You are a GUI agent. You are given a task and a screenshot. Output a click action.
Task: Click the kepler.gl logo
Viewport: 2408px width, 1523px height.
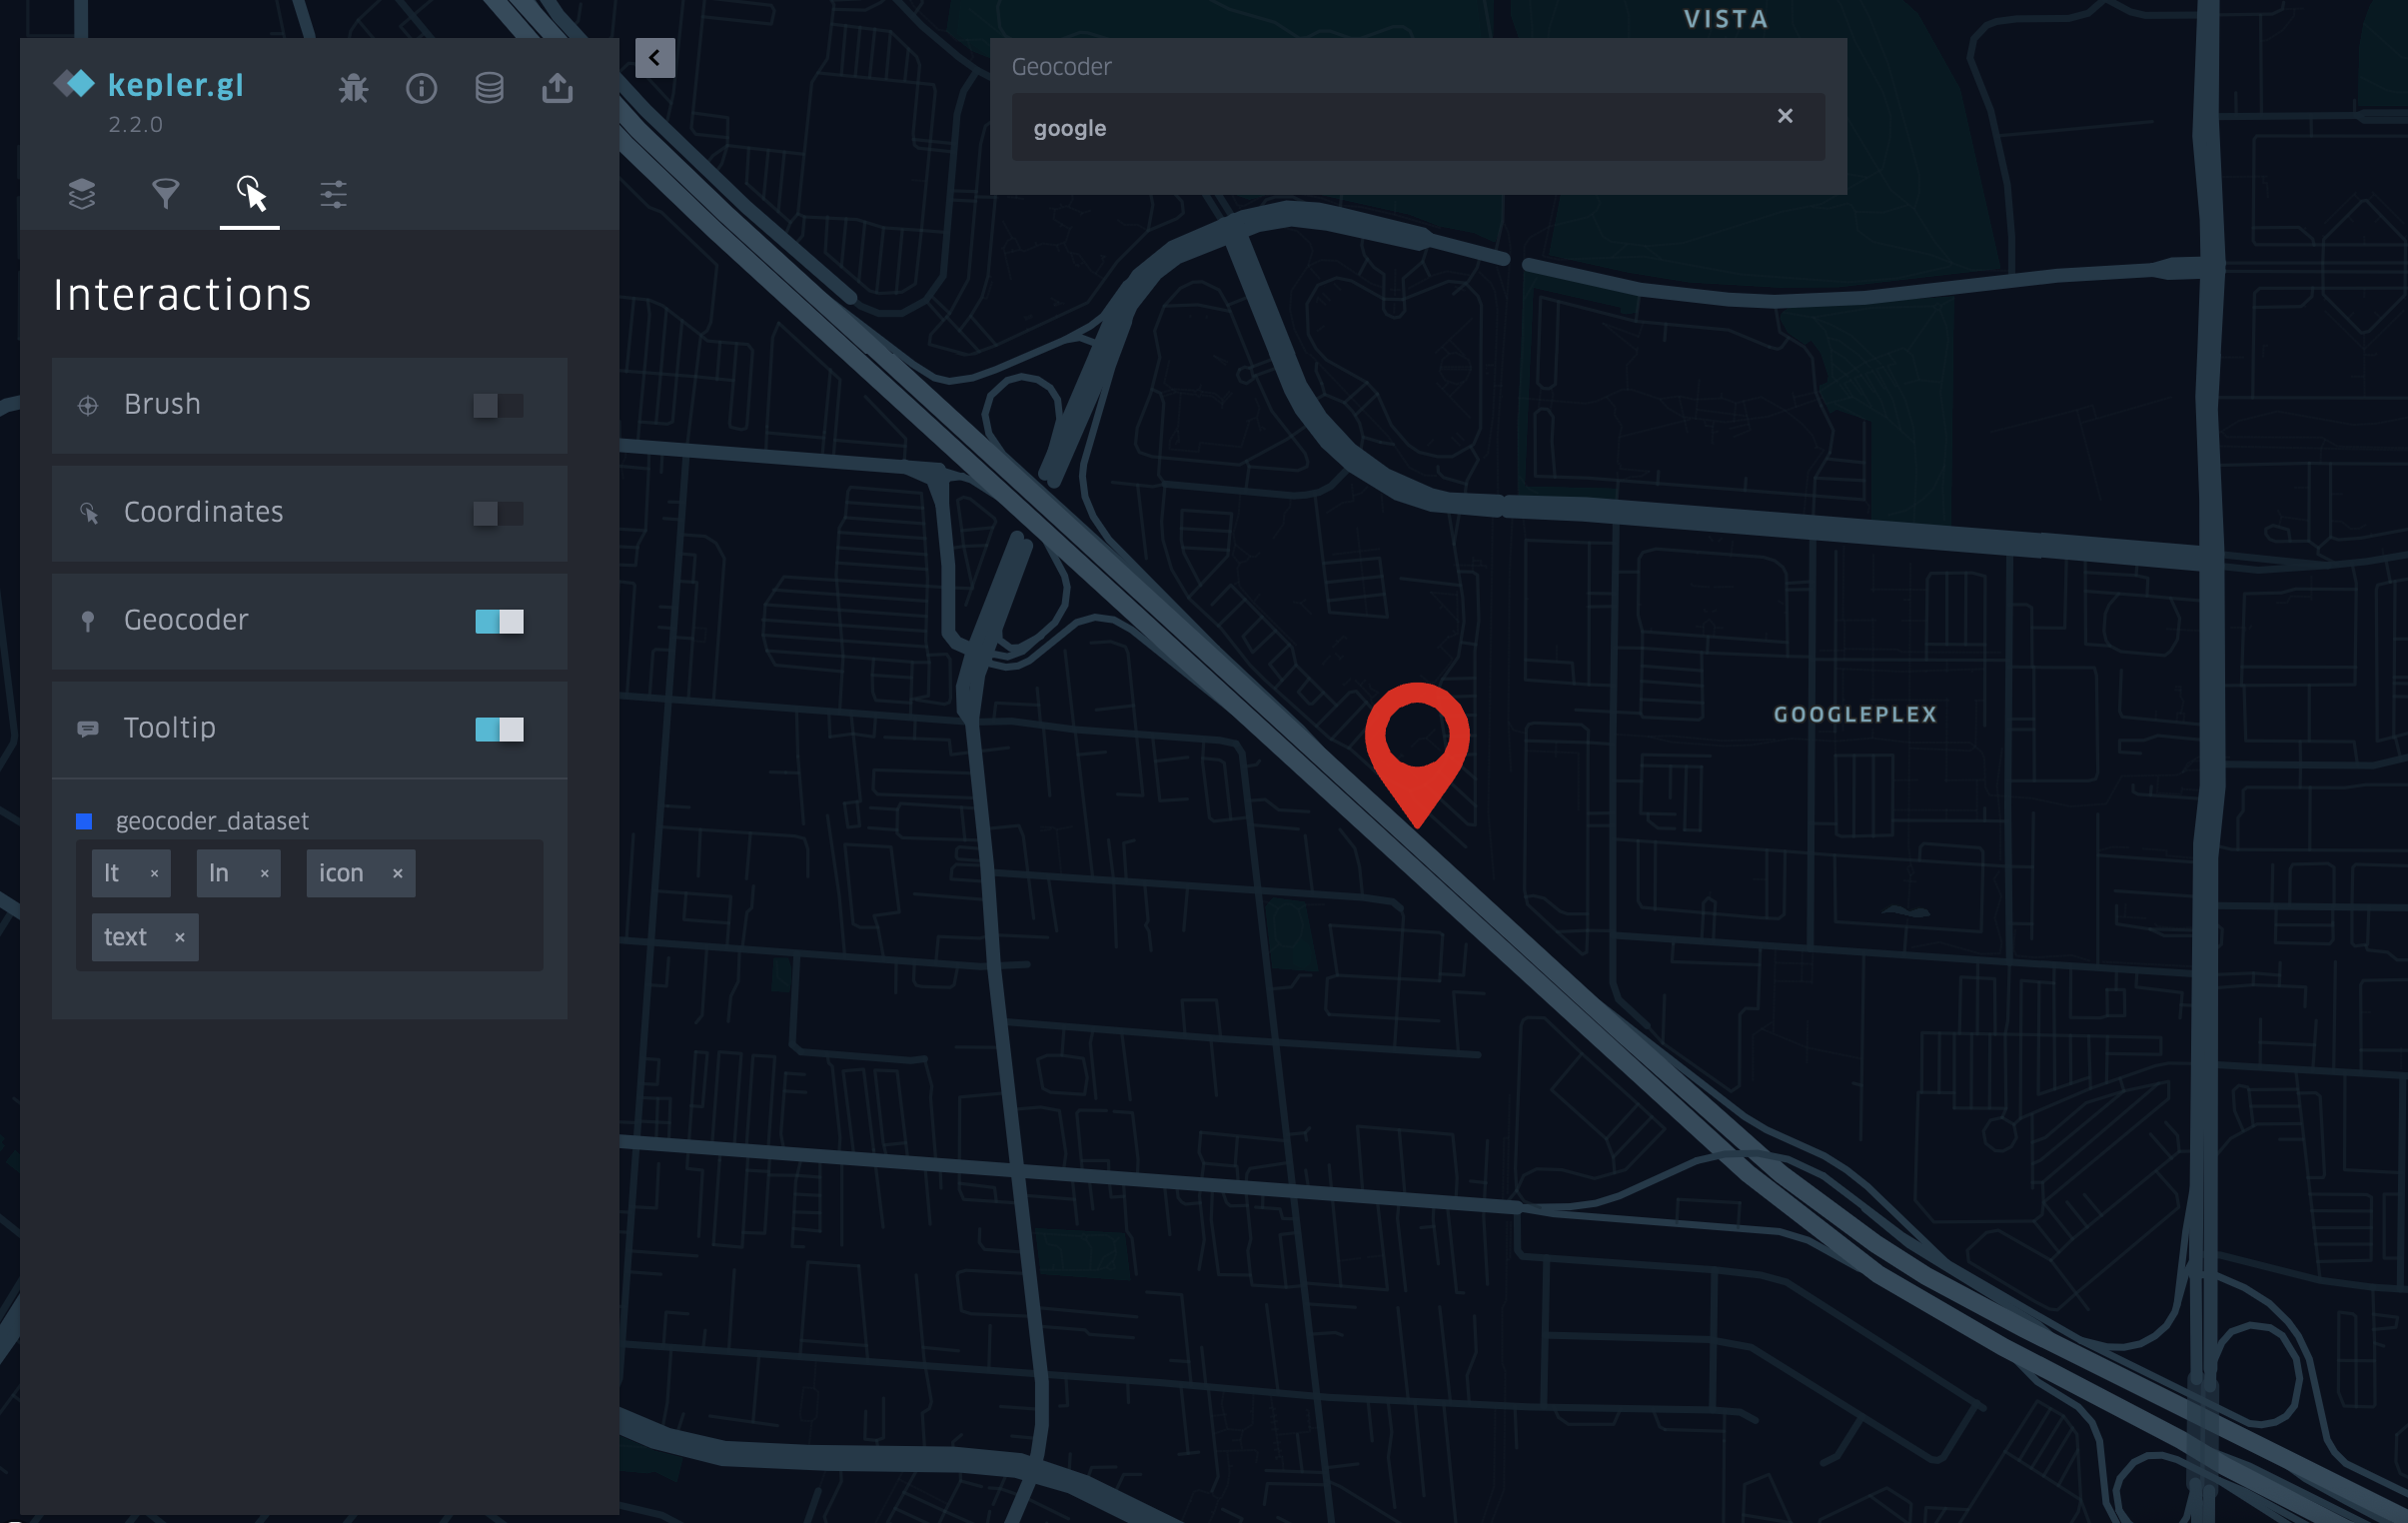(149, 85)
